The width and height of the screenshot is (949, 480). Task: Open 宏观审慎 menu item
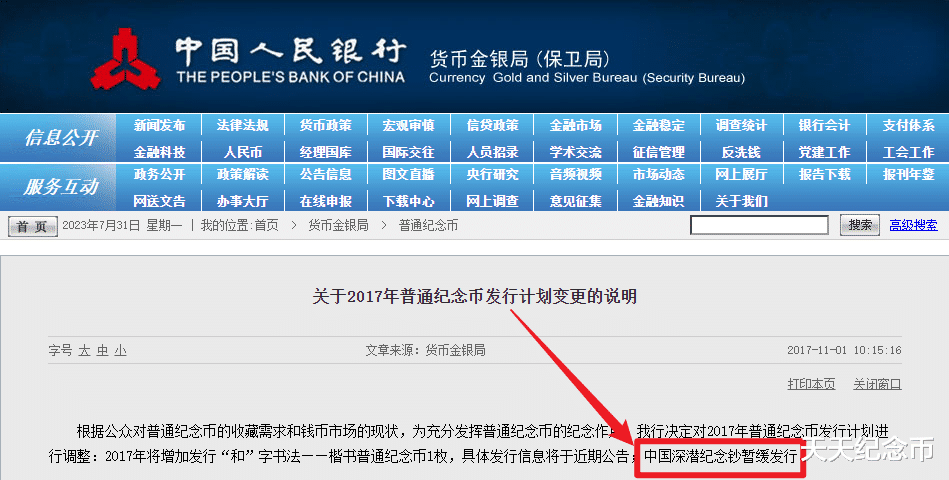[x=409, y=125]
